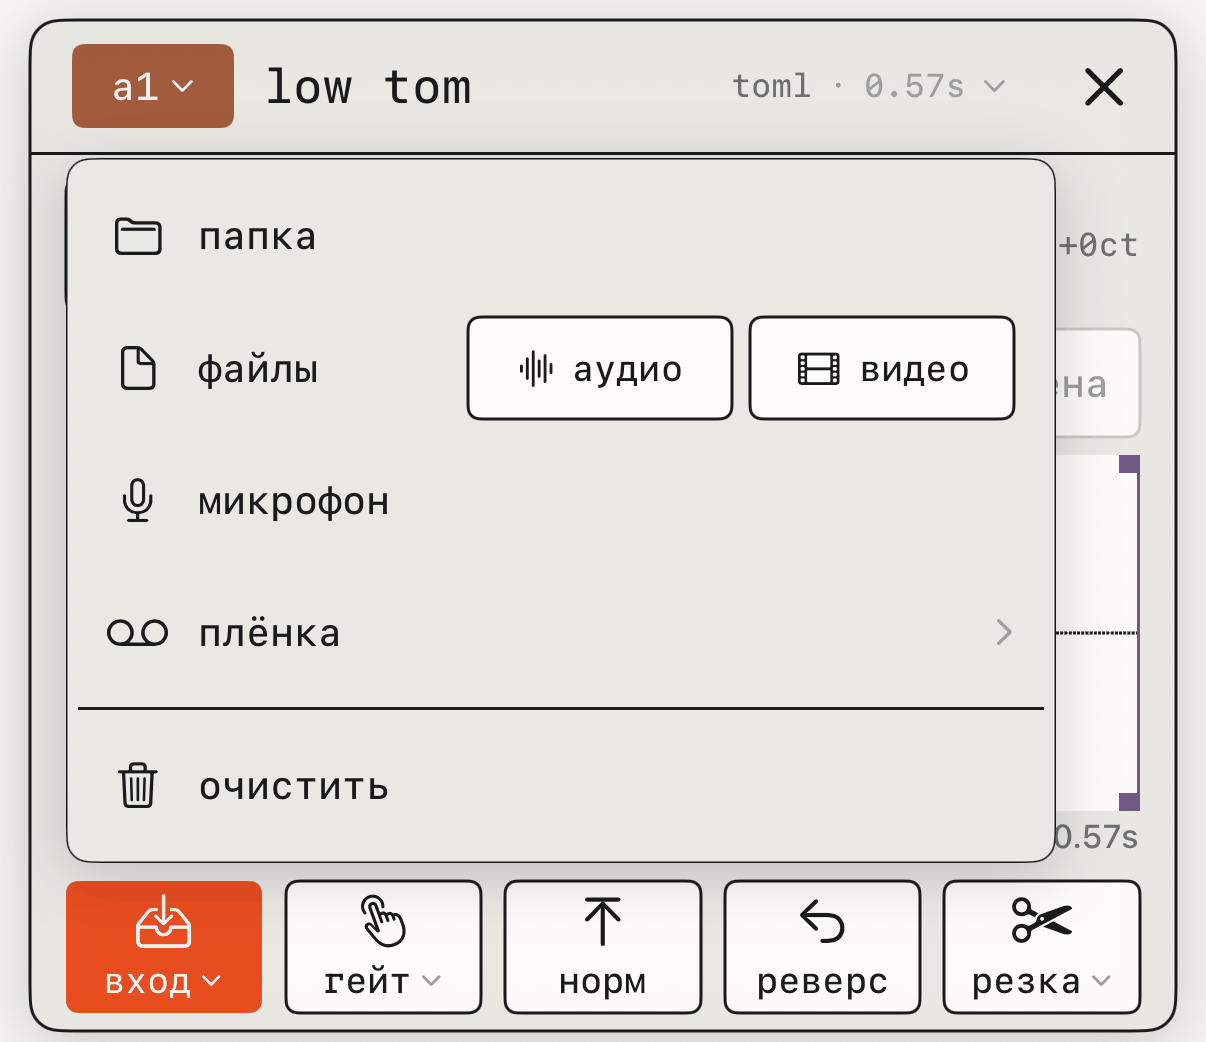Click the microphone icon for микрофон
The image size is (1206, 1042).
138,501
